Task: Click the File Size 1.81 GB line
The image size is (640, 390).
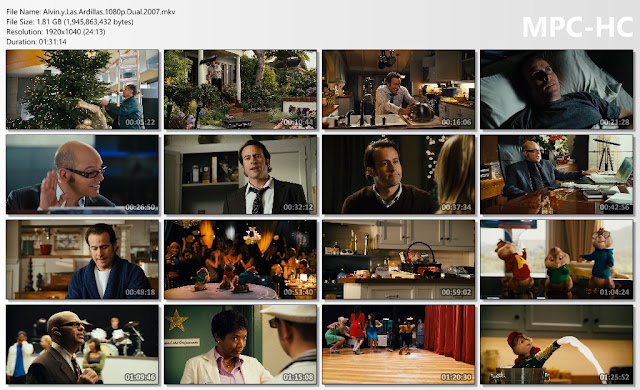Action: (x=70, y=22)
